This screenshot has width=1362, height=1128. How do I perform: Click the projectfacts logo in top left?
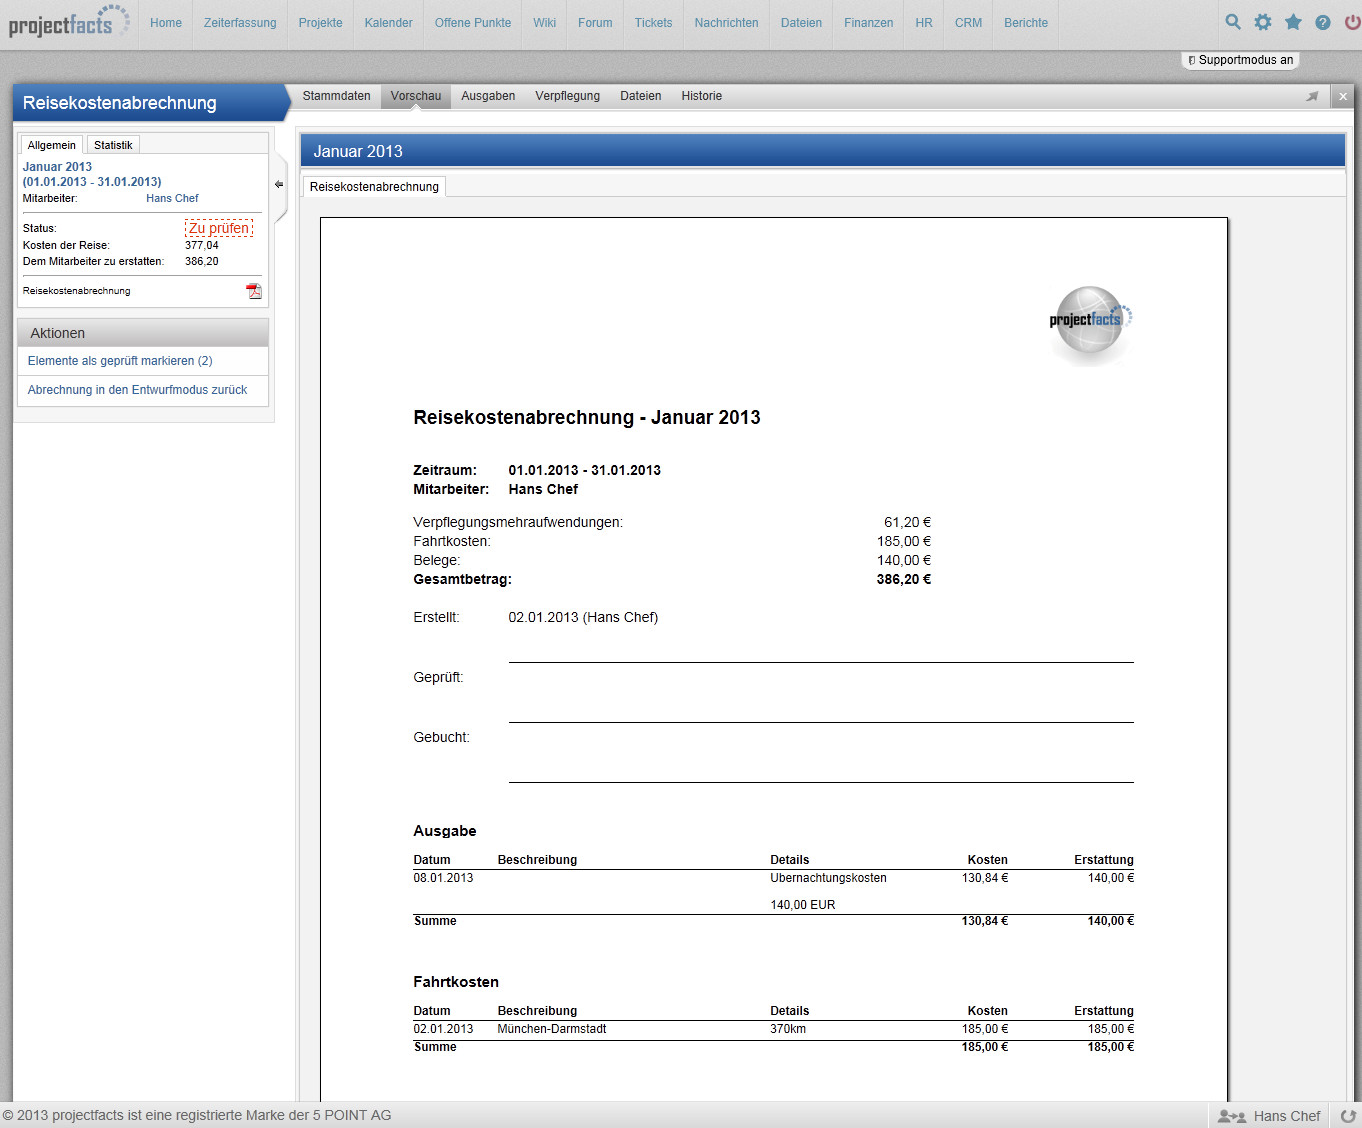click(68, 22)
